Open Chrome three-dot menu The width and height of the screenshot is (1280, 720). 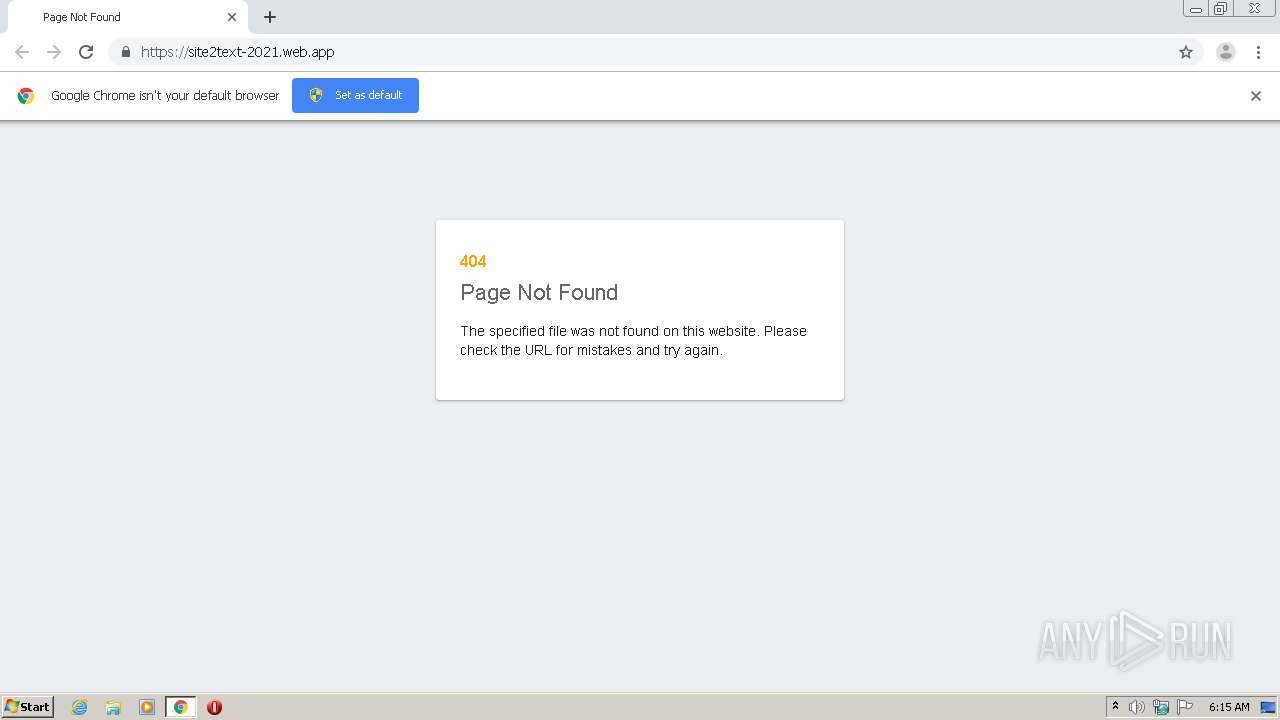click(1258, 52)
